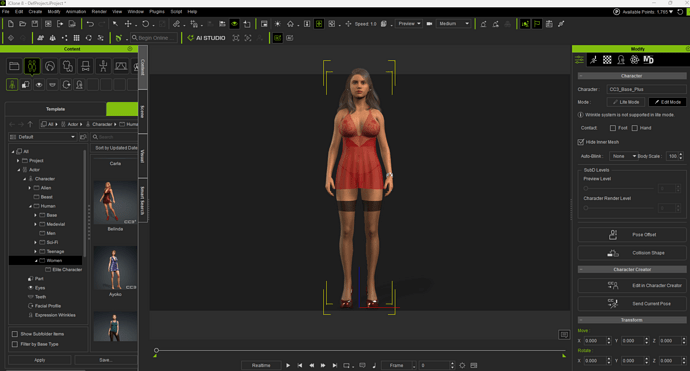Click the Play button
Image resolution: width=690 pixels, height=371 pixels.
288,365
